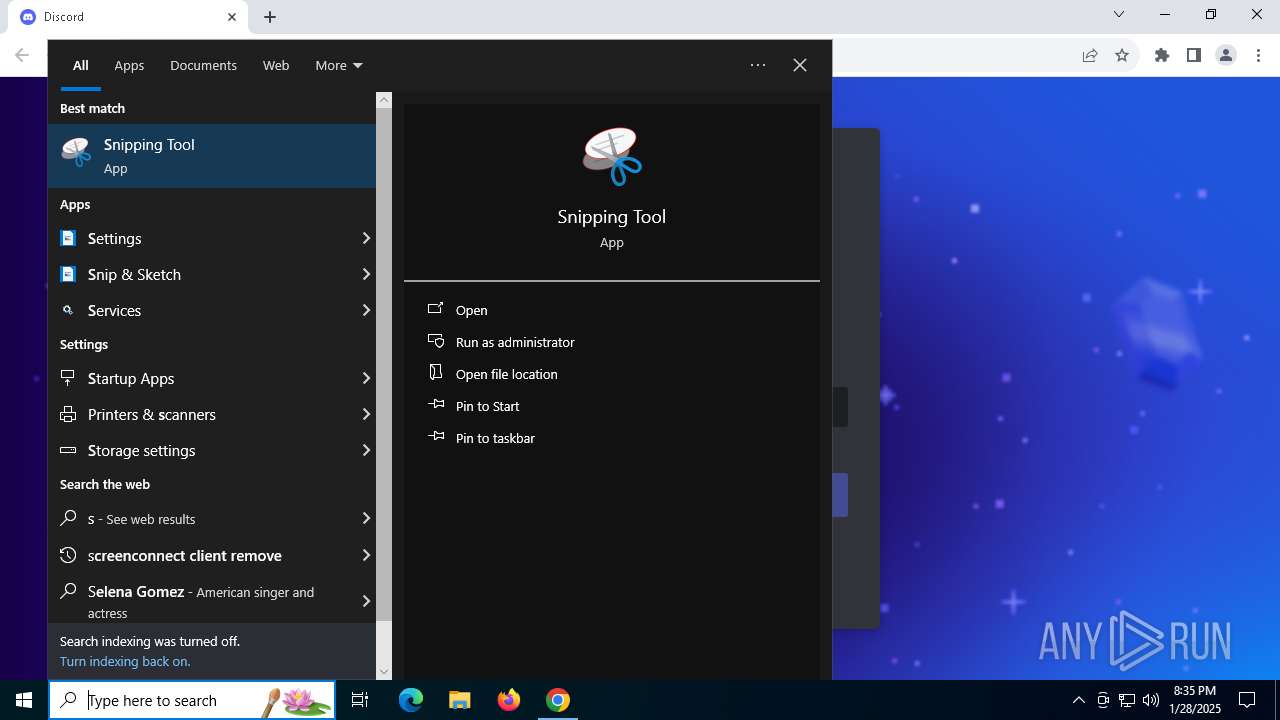This screenshot has width=1280, height=720.
Task: Expand the 's - See web results' arrow
Action: (x=366, y=518)
